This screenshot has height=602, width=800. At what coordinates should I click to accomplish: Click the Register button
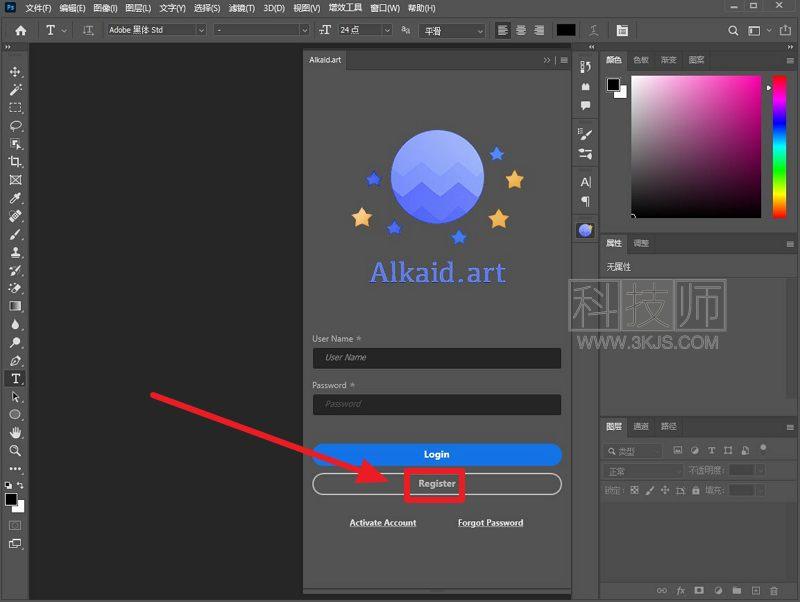click(437, 484)
